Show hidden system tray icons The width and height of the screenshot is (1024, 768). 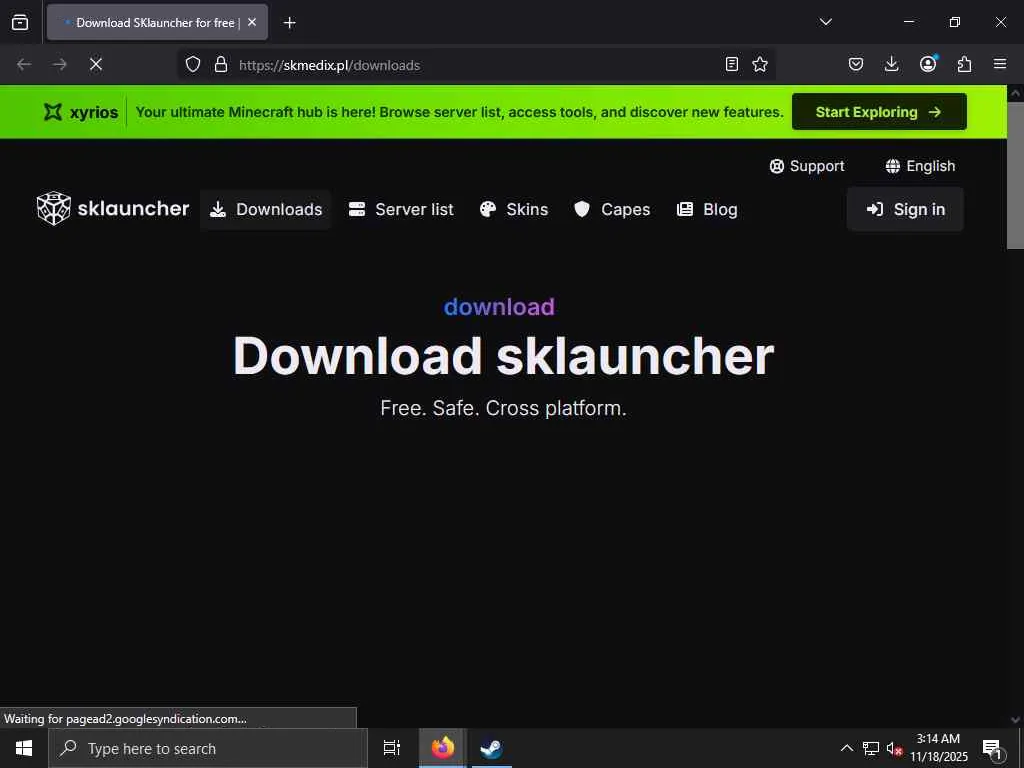coord(846,748)
